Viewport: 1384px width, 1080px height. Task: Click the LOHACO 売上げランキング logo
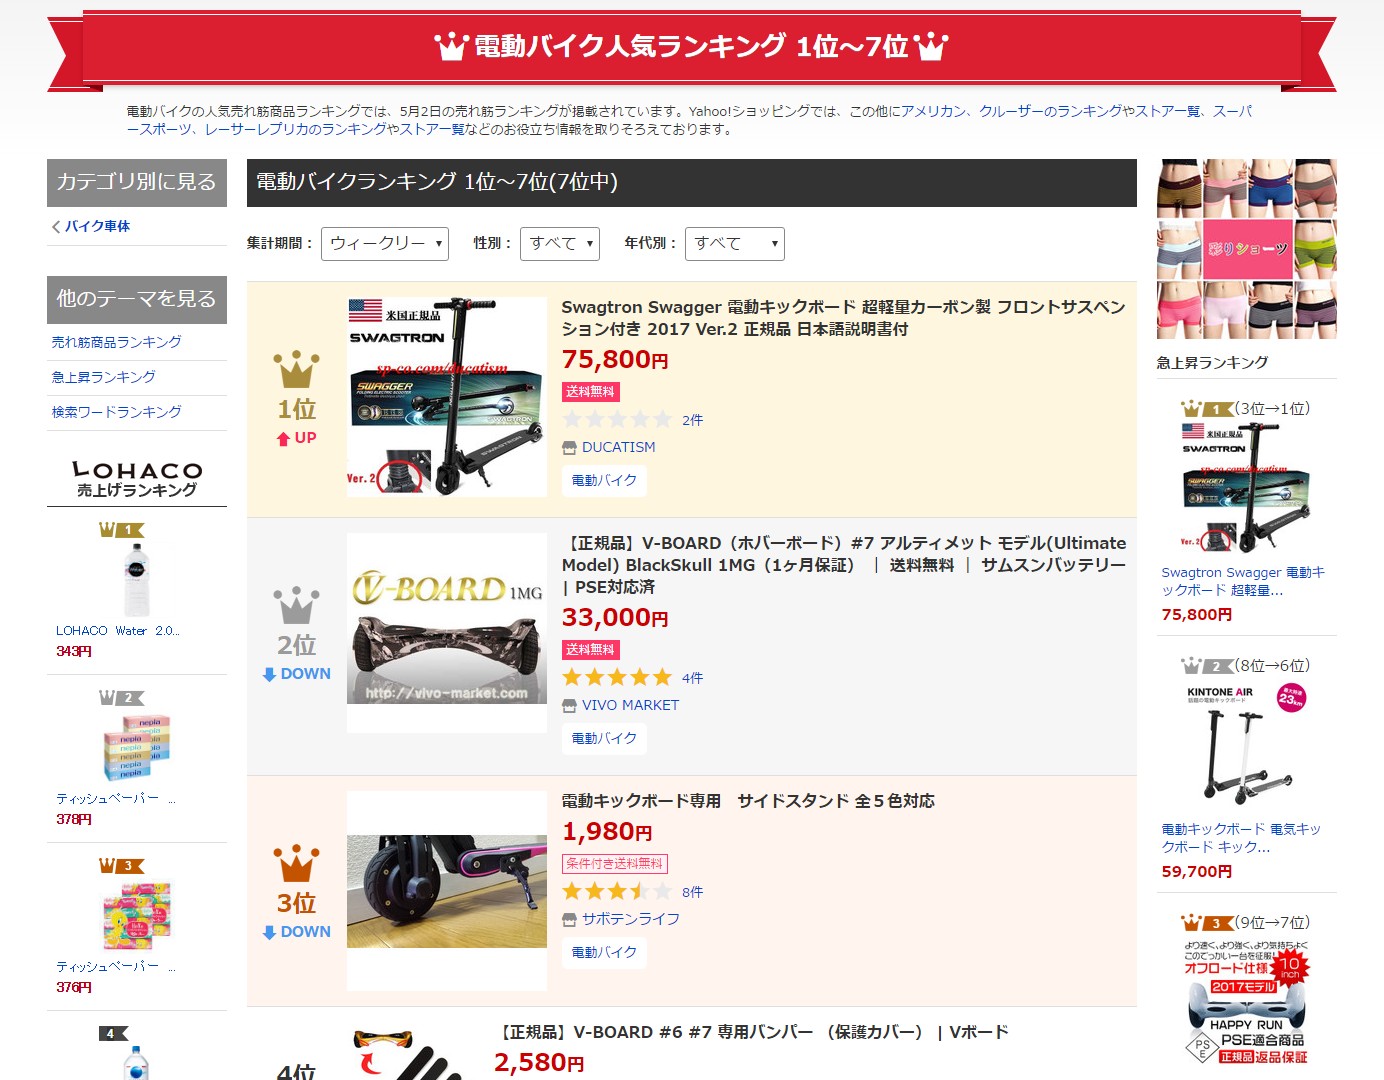click(137, 480)
